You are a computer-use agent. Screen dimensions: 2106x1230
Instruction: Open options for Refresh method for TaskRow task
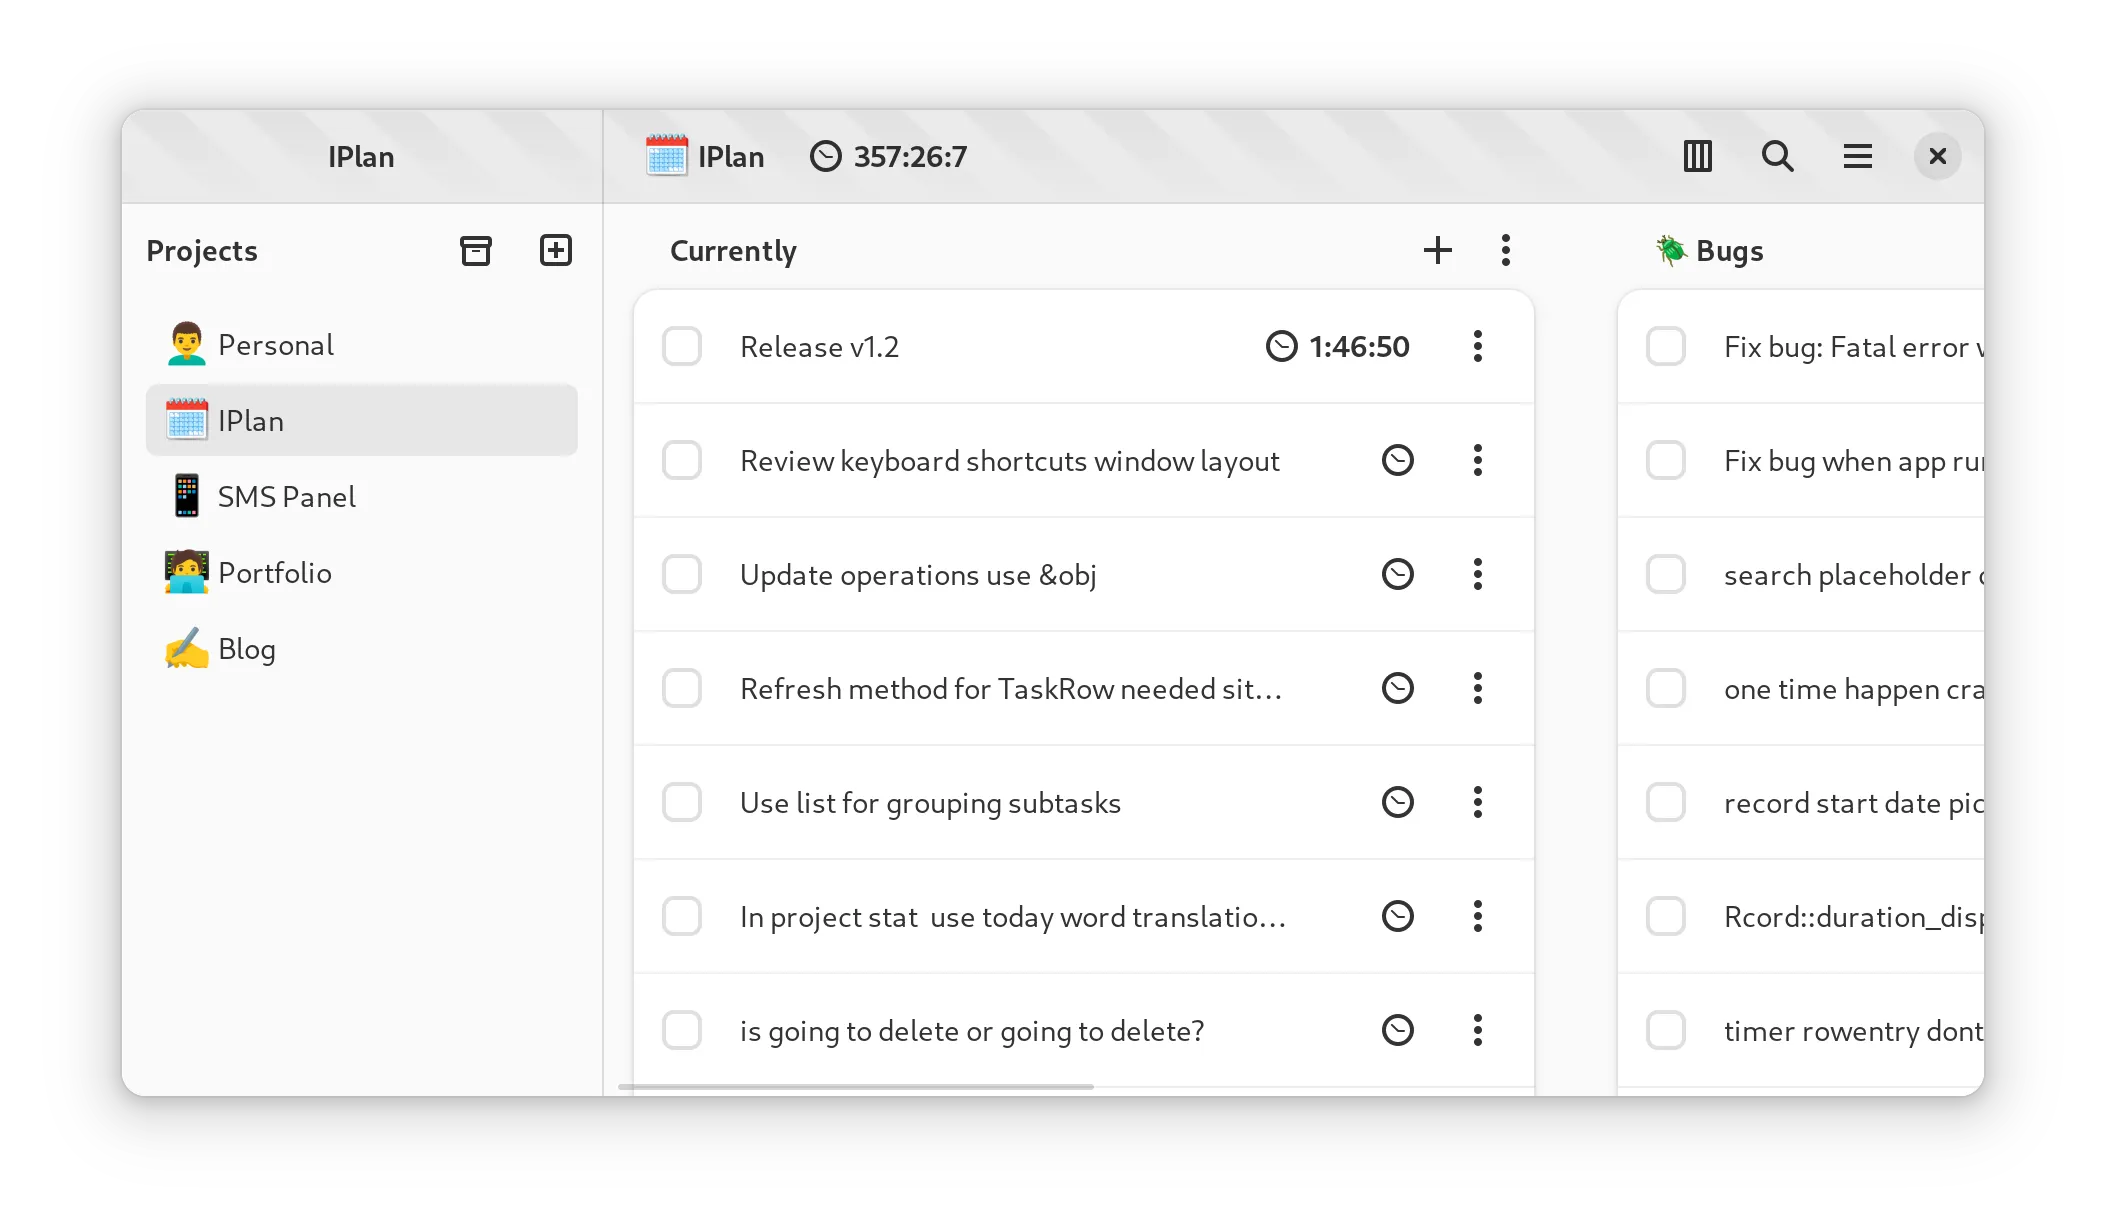click(1477, 688)
